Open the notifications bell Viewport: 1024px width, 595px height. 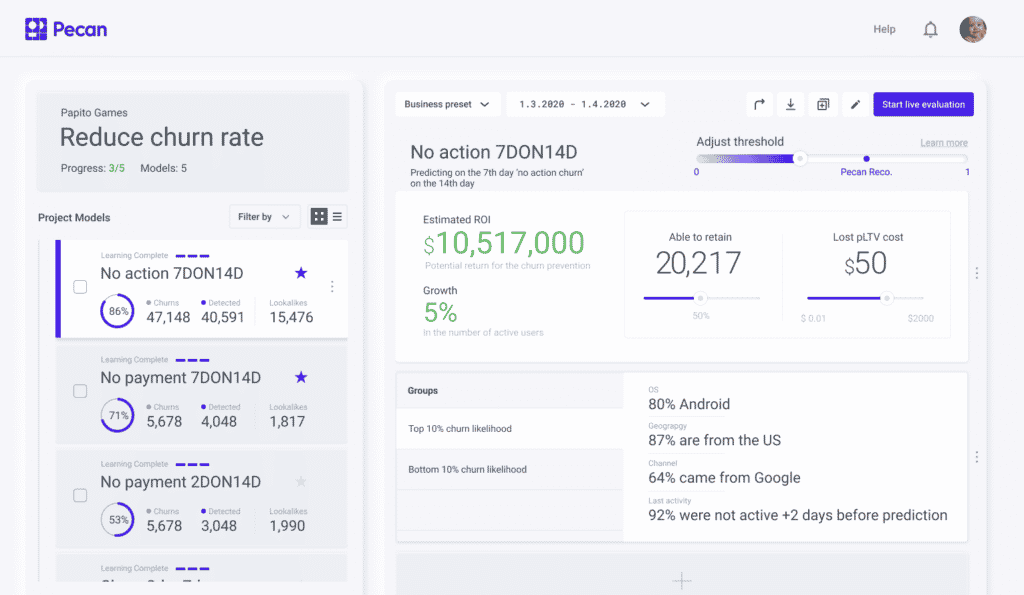click(x=931, y=29)
